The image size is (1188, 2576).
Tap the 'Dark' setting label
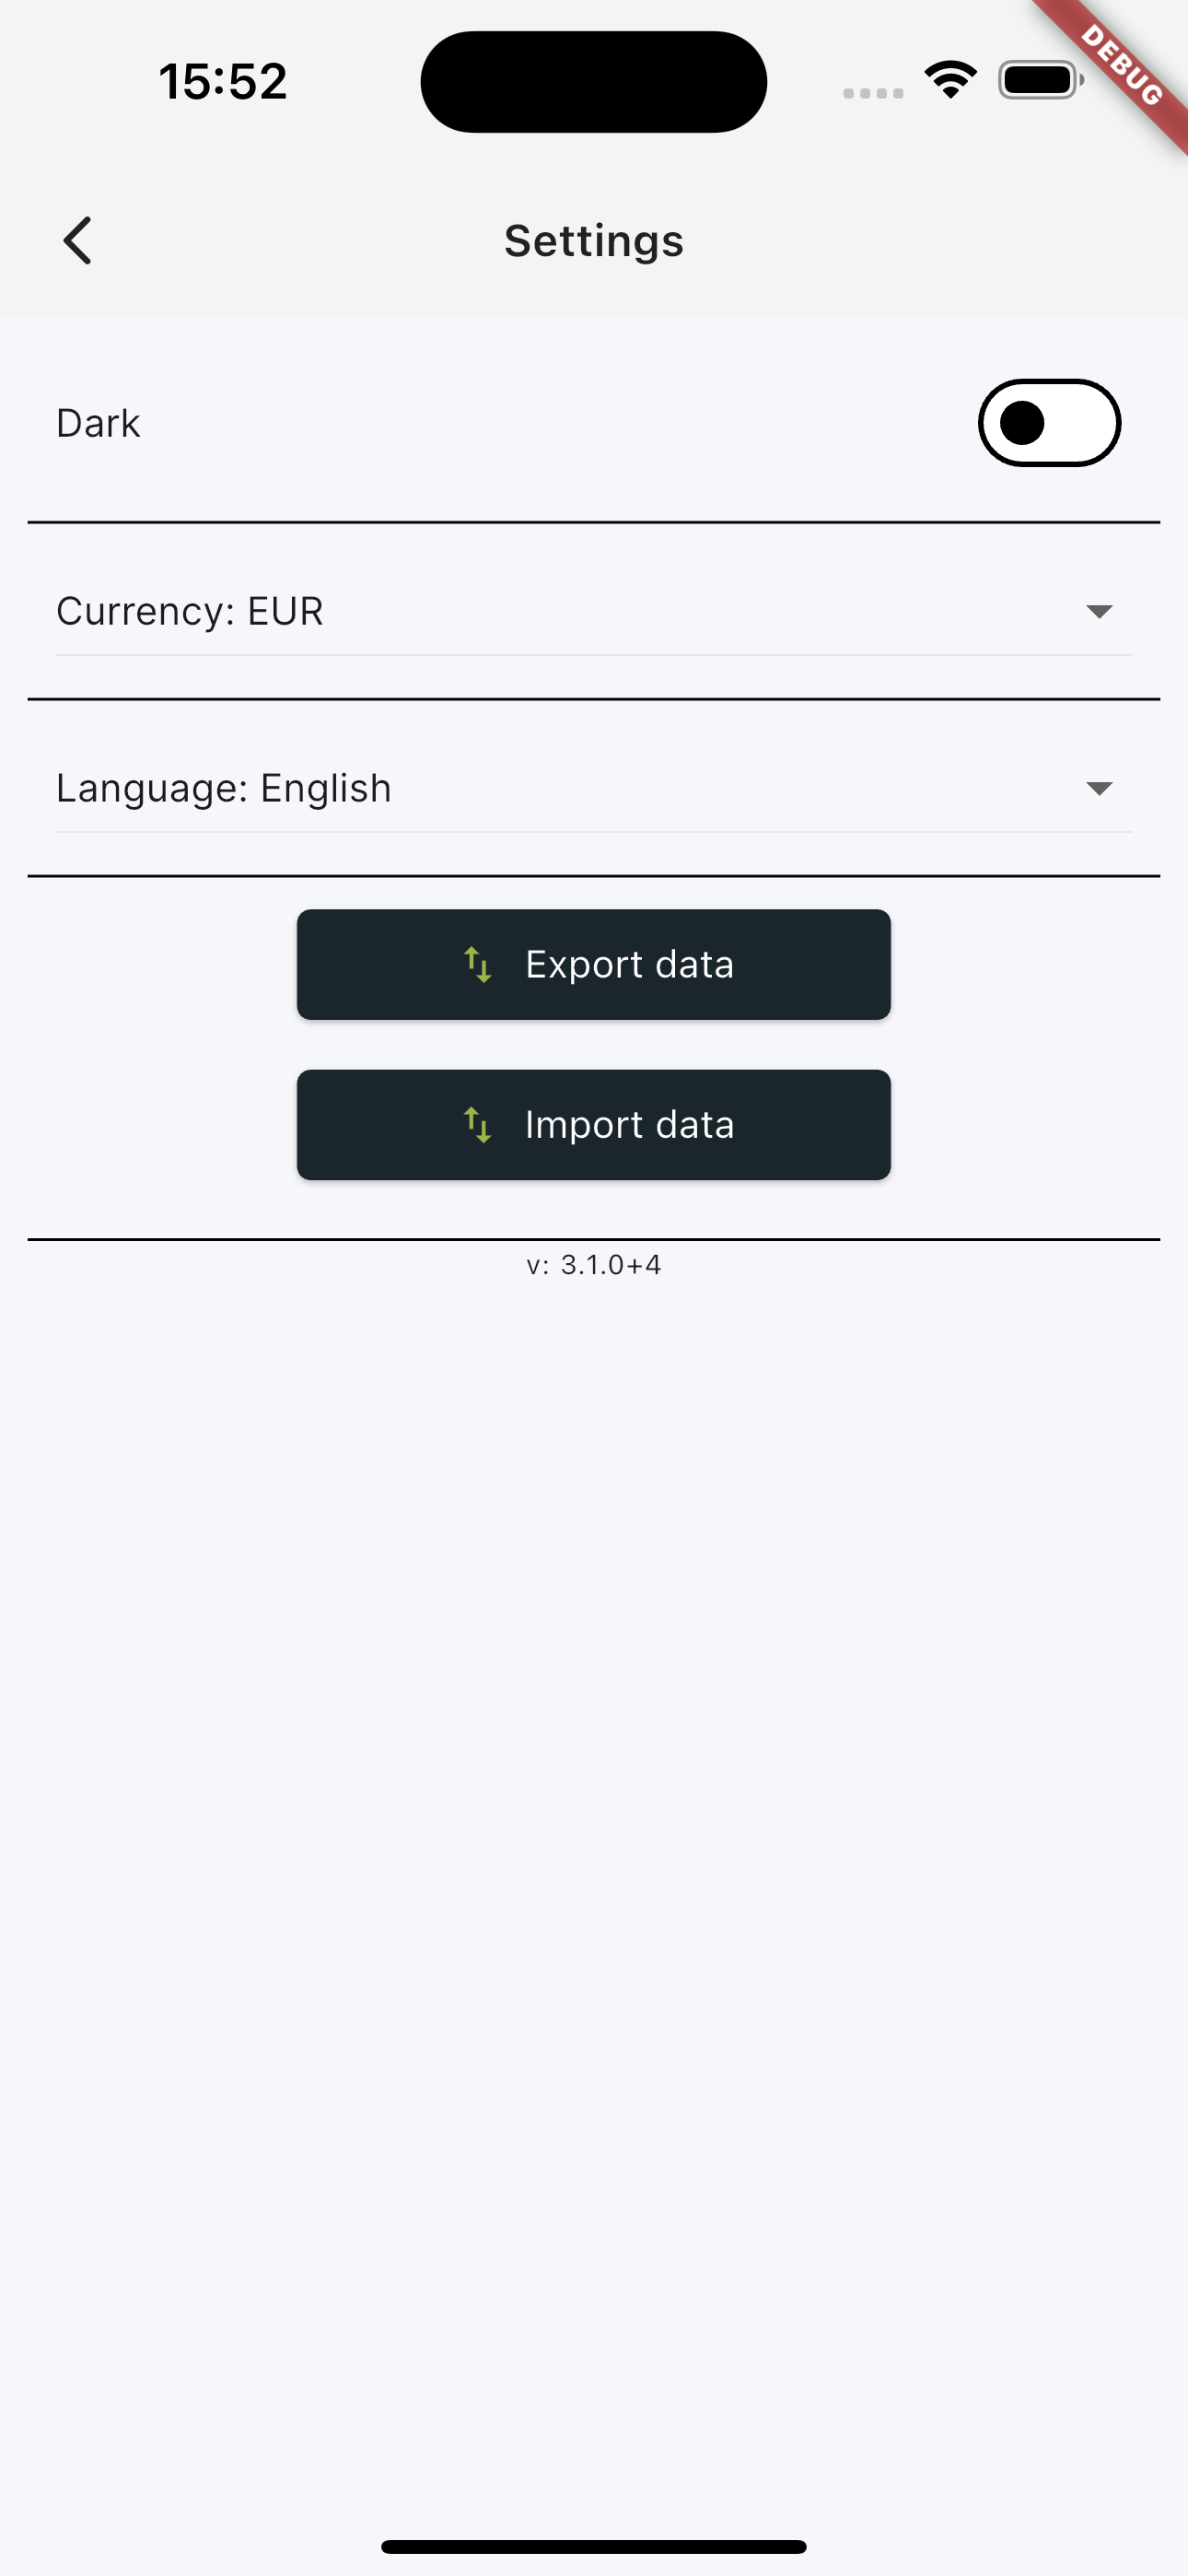click(98, 423)
